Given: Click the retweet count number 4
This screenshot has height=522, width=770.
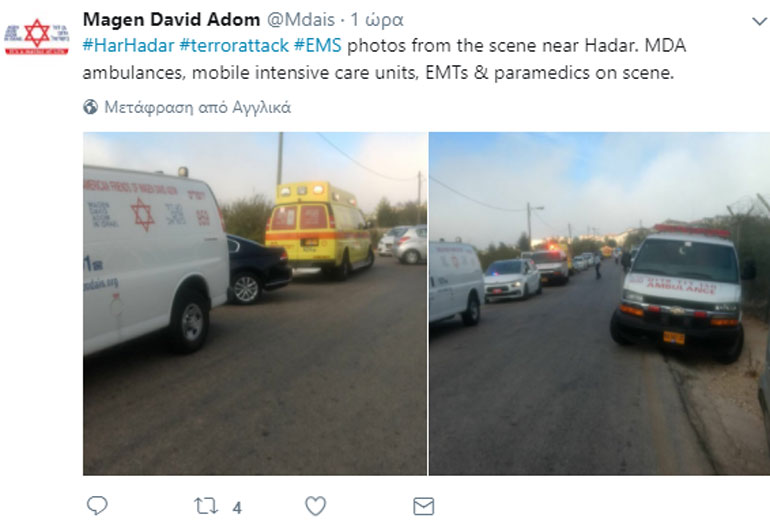Looking at the screenshot, I should [237, 507].
